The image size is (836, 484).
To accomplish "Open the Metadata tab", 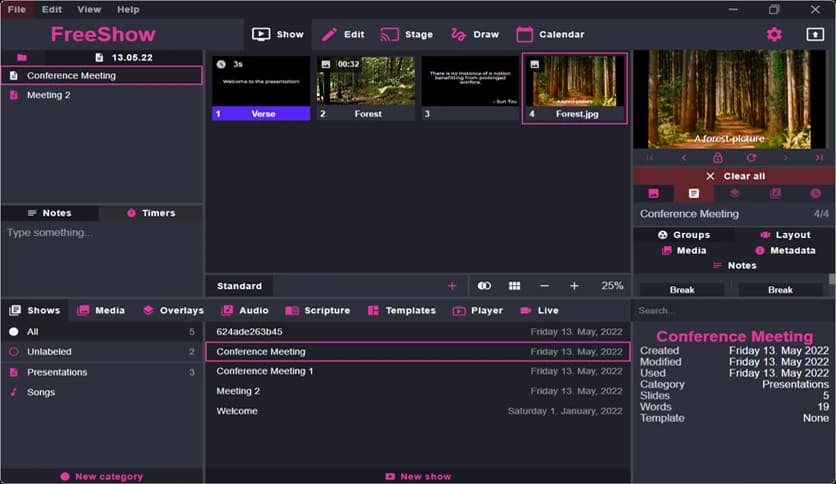I will [785, 251].
